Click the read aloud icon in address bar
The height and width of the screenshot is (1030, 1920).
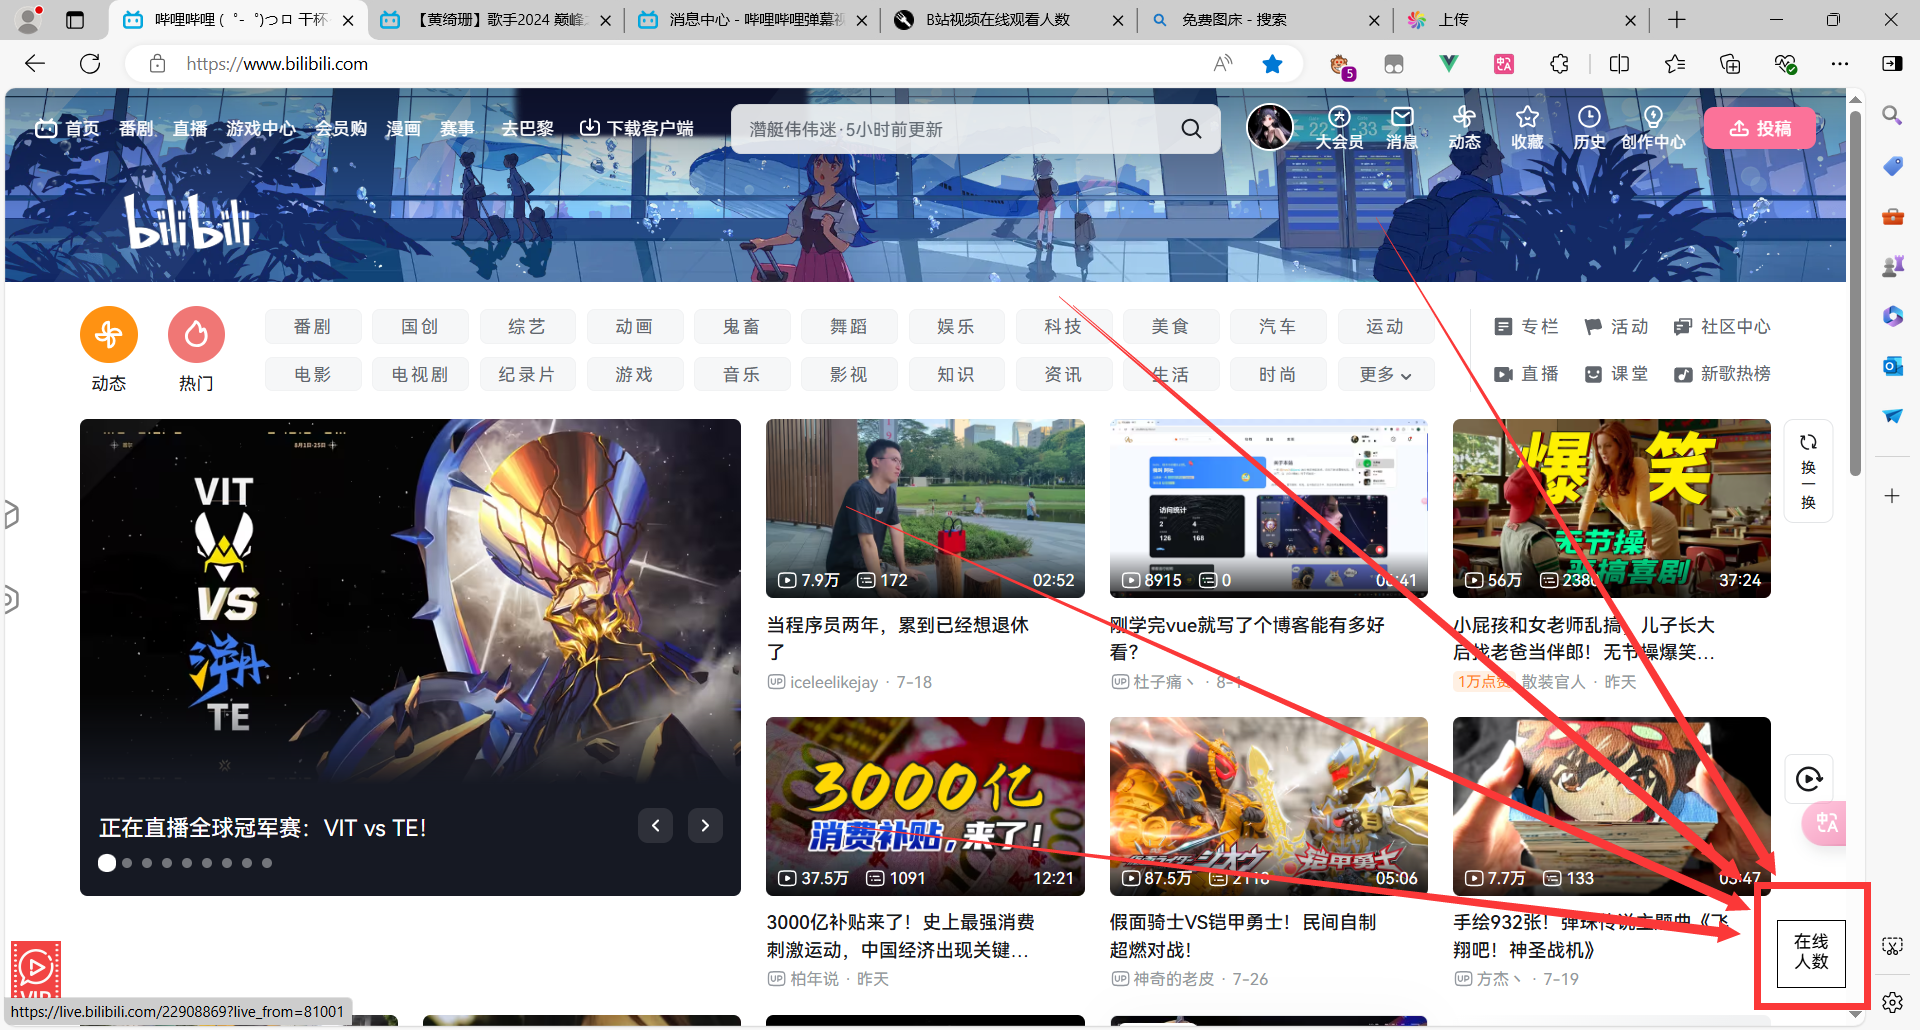[x=1222, y=64]
